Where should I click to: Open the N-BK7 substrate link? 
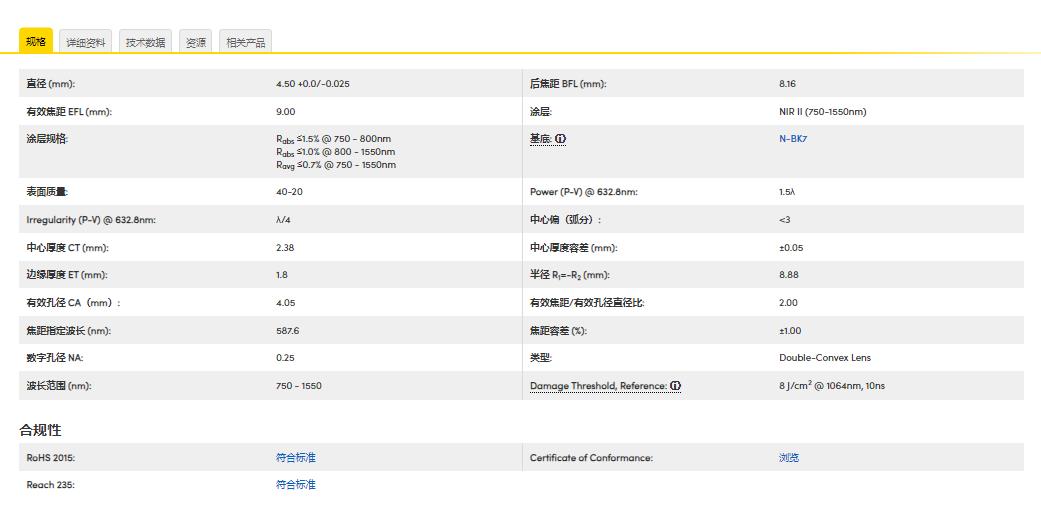coord(793,139)
